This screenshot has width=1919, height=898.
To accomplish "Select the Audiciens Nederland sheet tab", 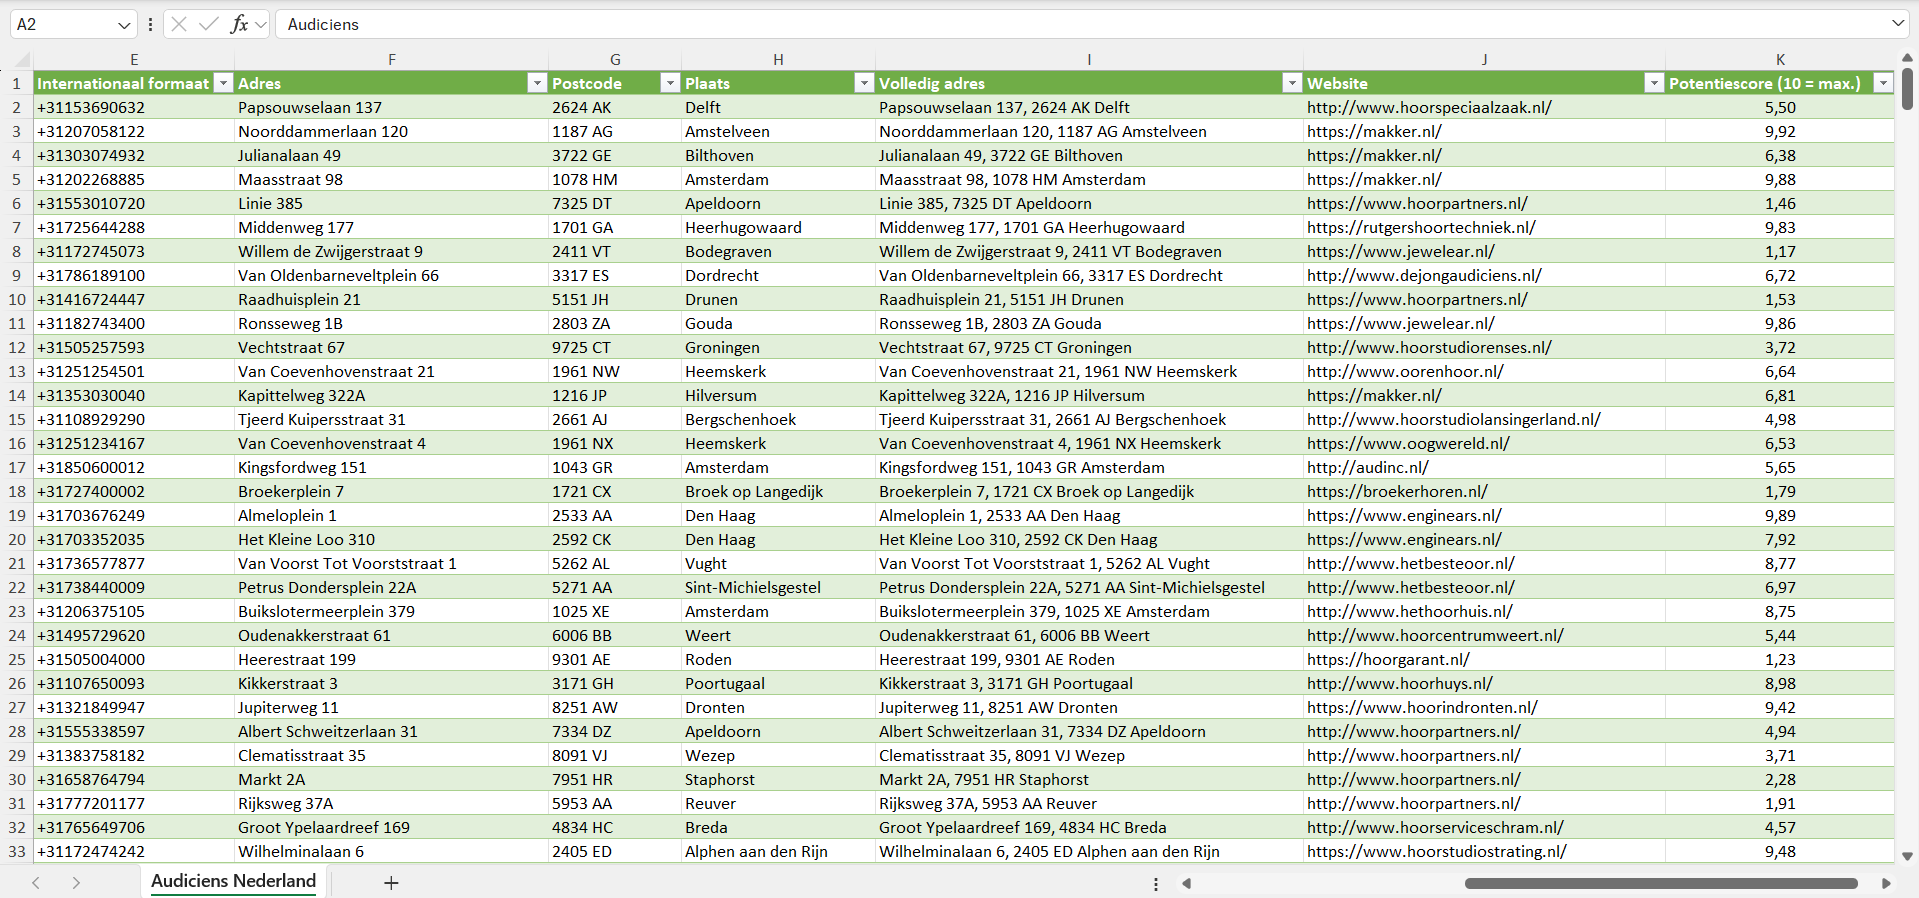I will point(233,881).
